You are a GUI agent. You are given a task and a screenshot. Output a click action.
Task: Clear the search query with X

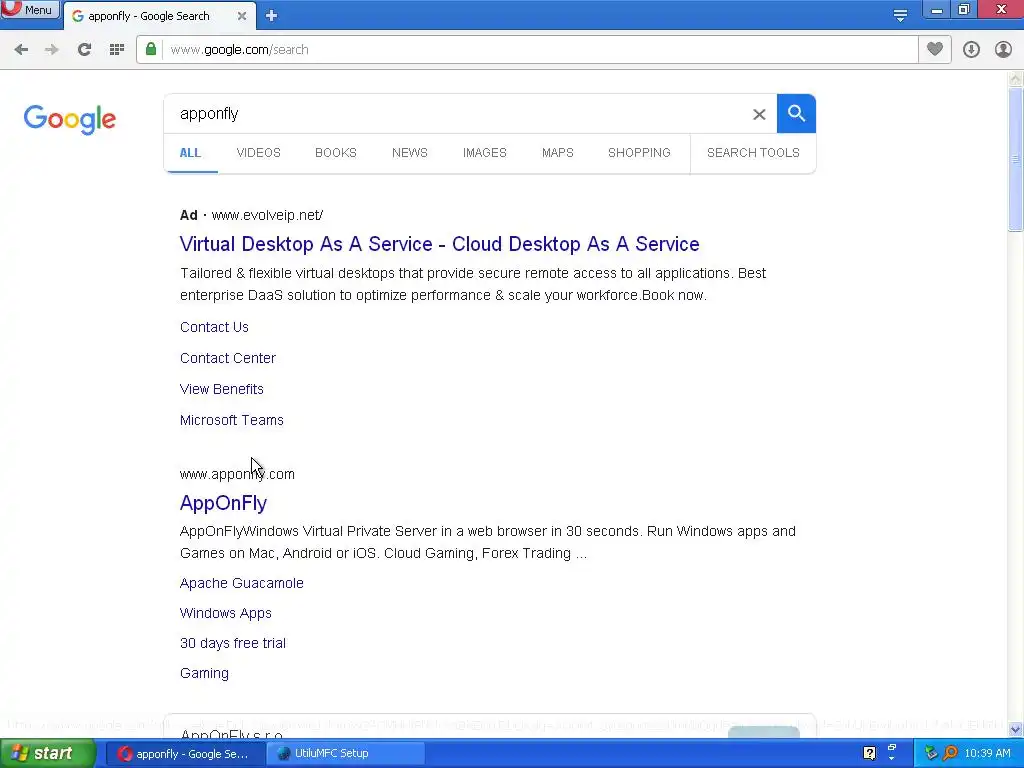[x=759, y=114]
